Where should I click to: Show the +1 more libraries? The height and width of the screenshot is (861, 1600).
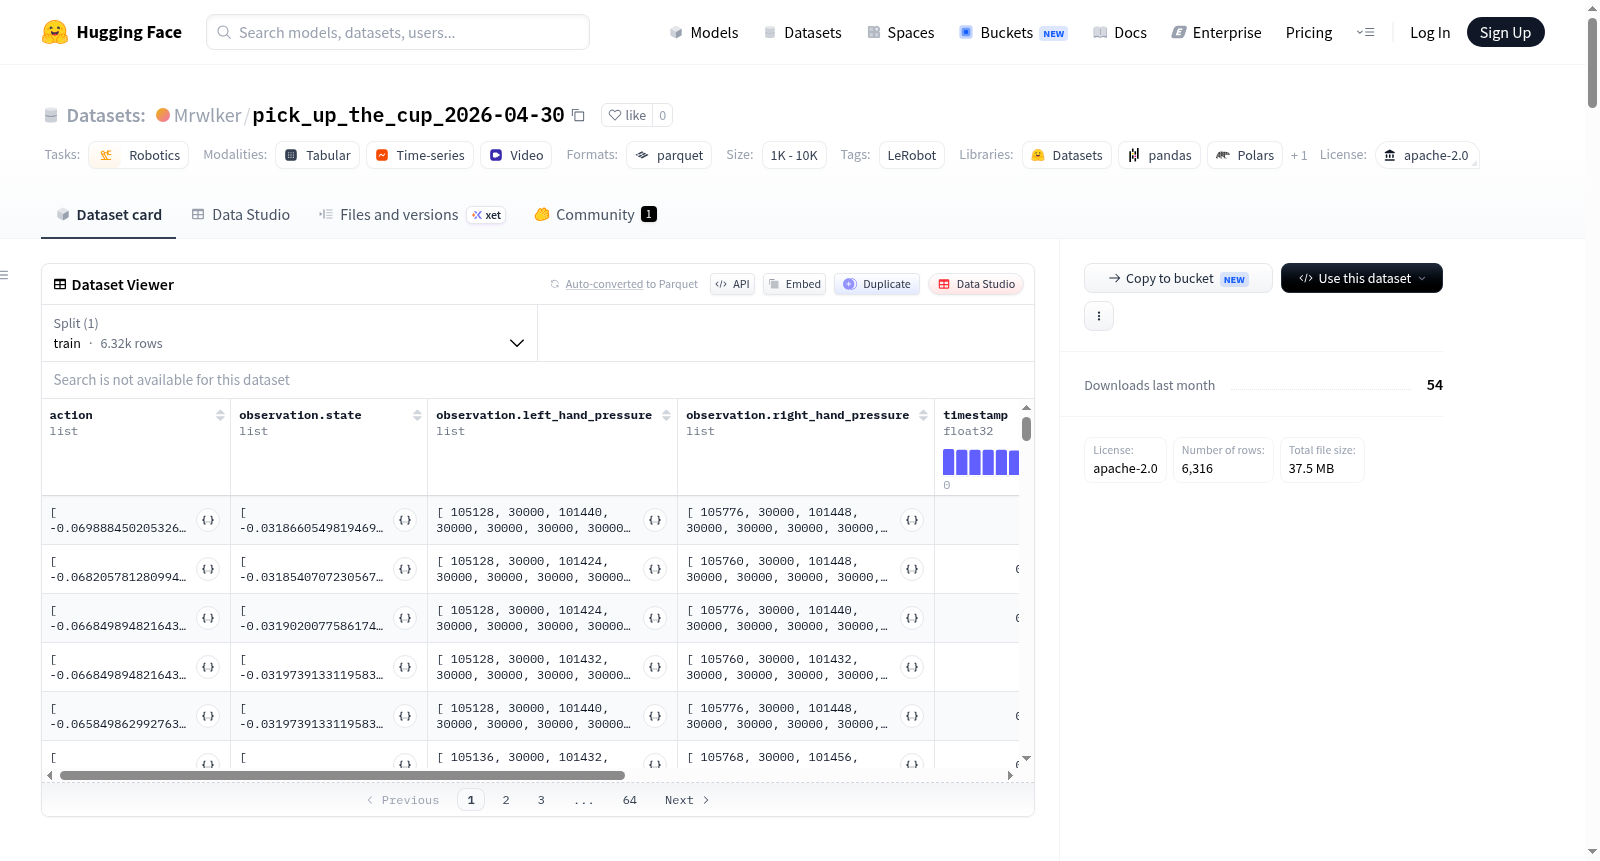[x=1299, y=155]
